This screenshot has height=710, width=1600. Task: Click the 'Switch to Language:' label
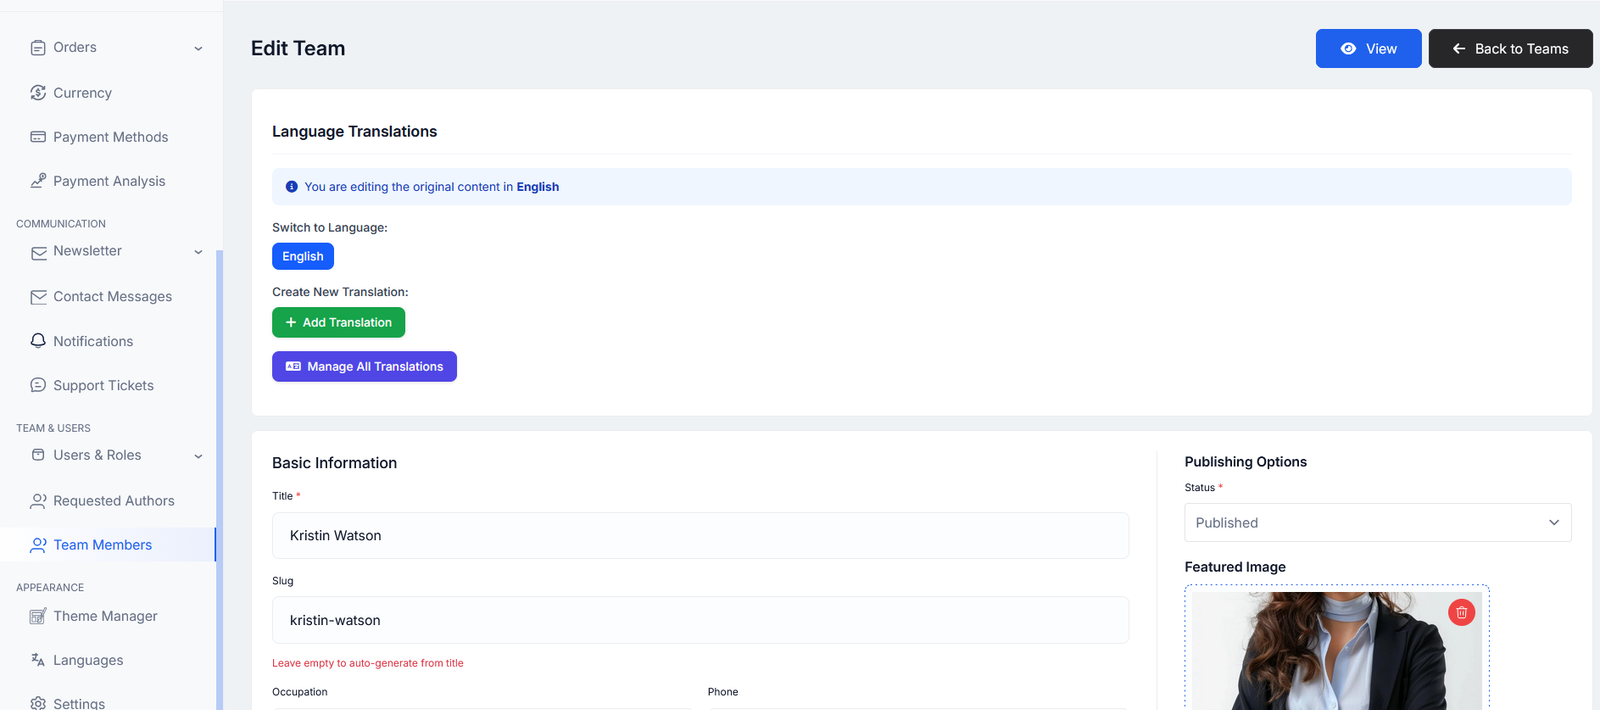pos(330,228)
